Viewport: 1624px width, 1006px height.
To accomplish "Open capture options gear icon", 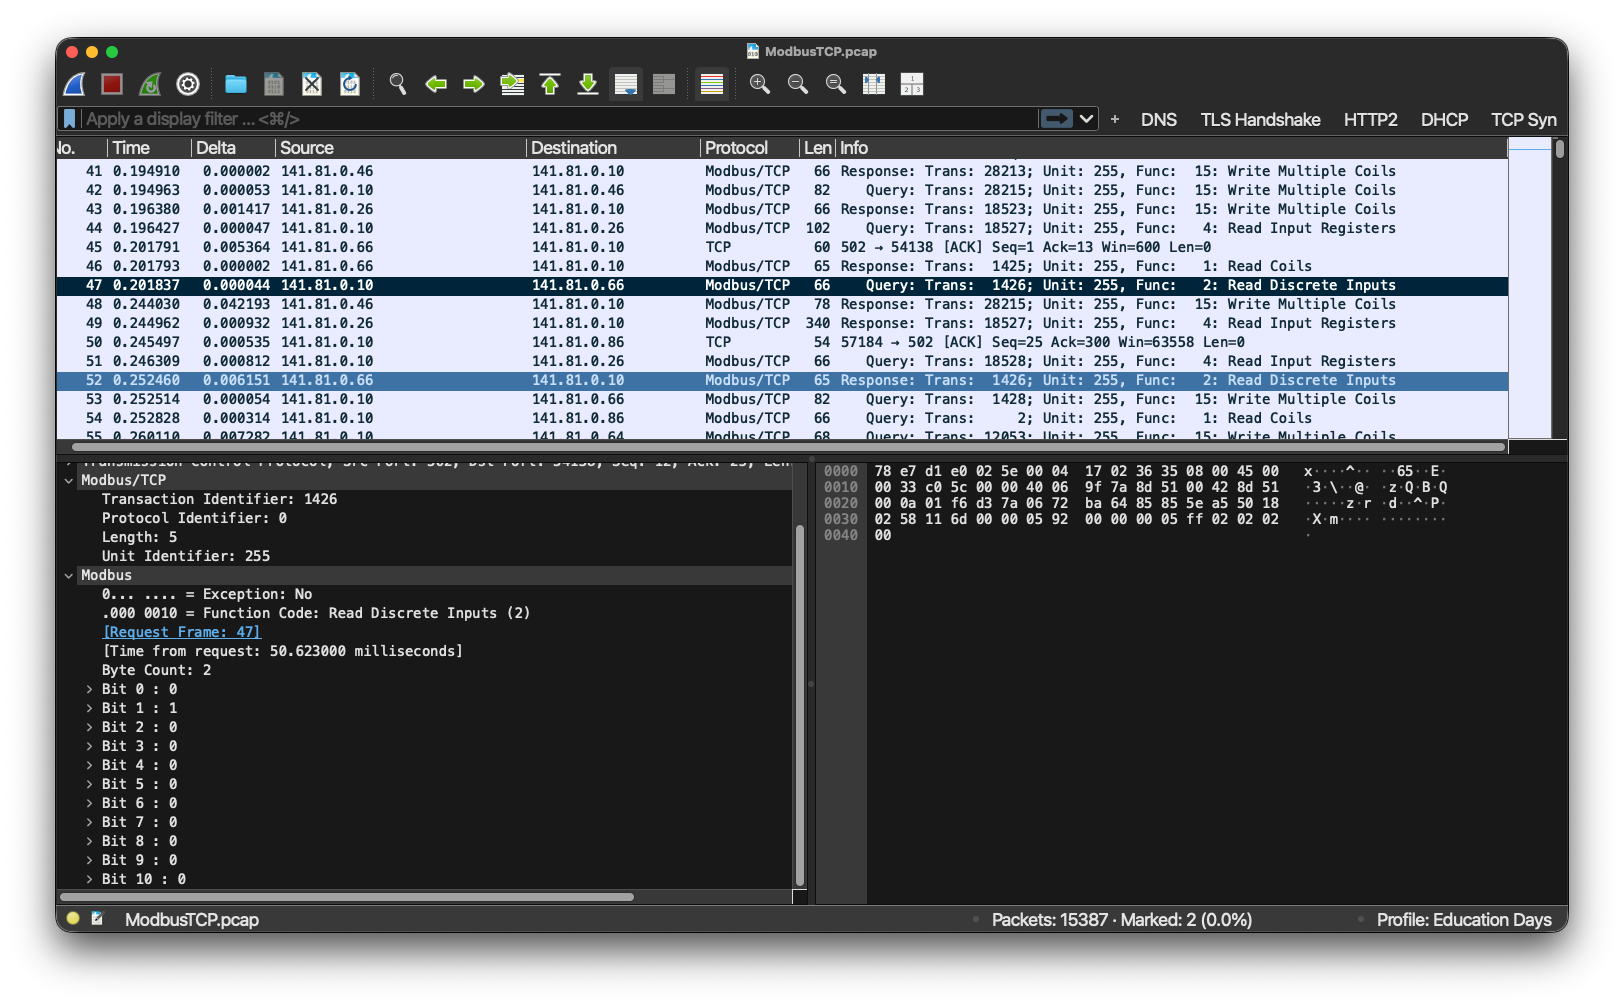I will click(188, 84).
